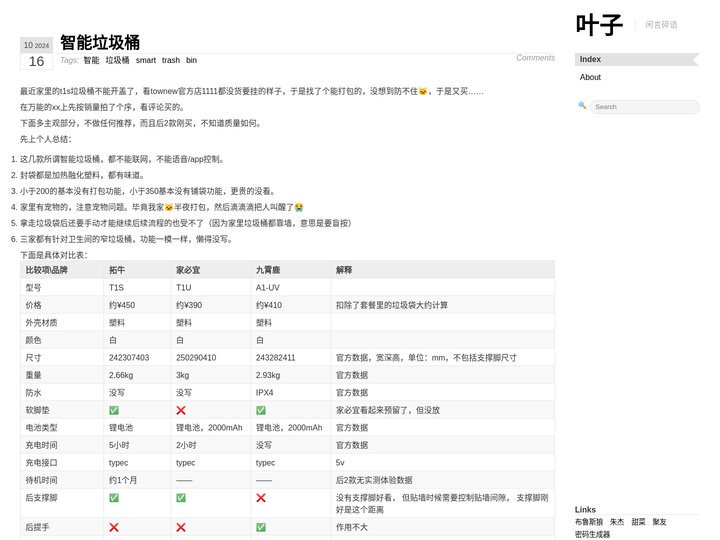Open the 聚友 link
This screenshot has height=540, width=720.
pos(659,522)
